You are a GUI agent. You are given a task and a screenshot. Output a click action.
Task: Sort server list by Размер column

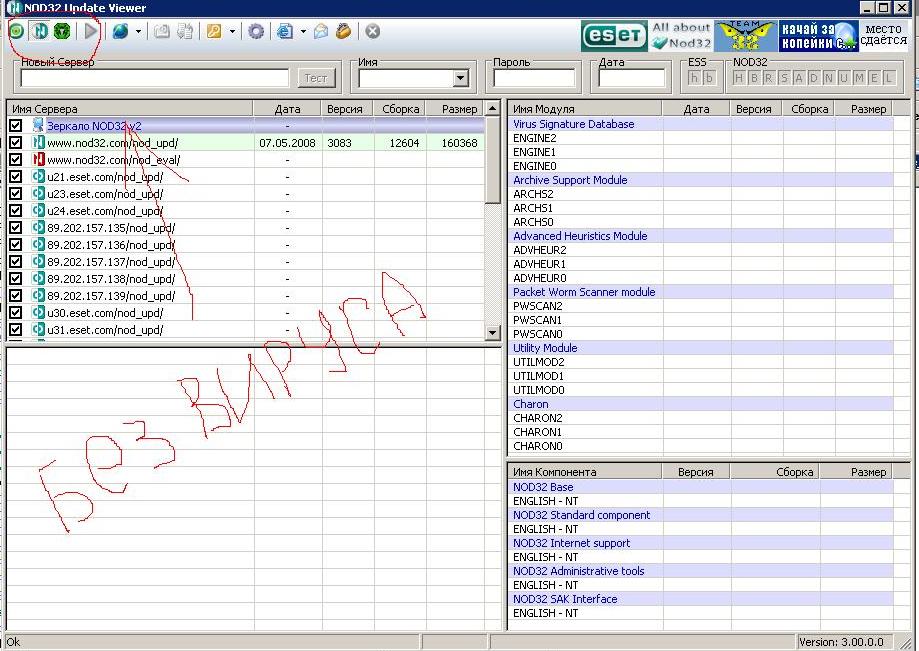[x=455, y=108]
